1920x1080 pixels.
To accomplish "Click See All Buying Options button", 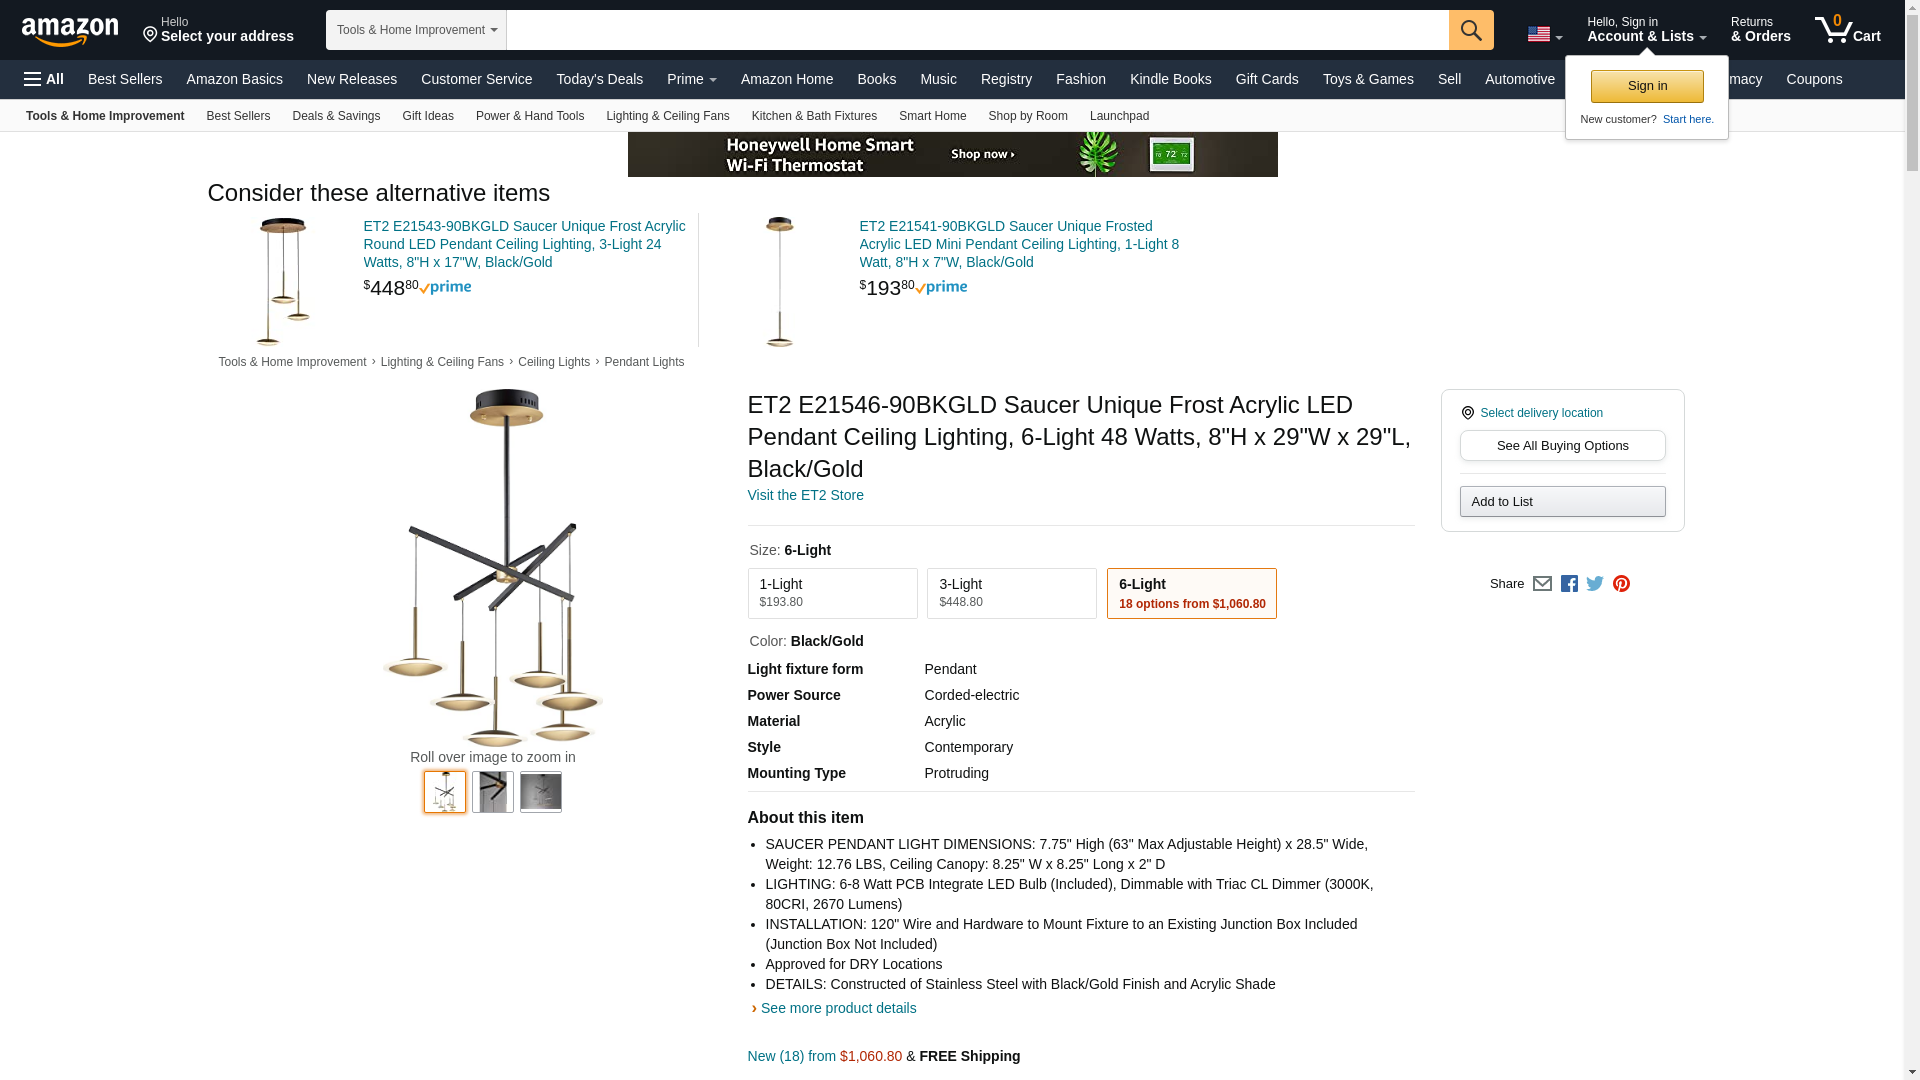I will (x=1562, y=446).
